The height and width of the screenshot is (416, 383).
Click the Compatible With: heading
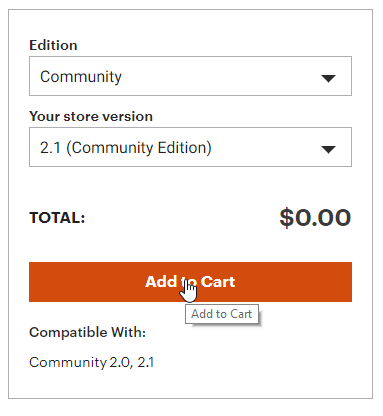click(x=88, y=332)
